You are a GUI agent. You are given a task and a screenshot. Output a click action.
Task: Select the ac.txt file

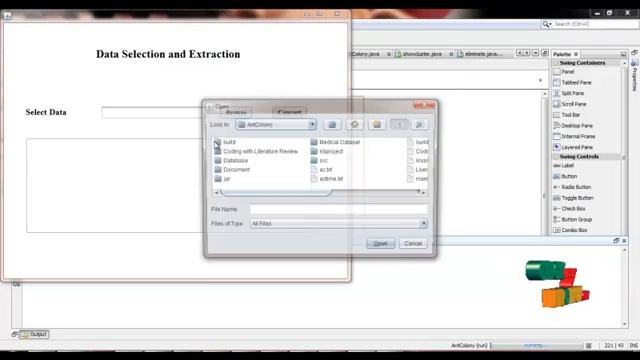[x=322, y=169]
